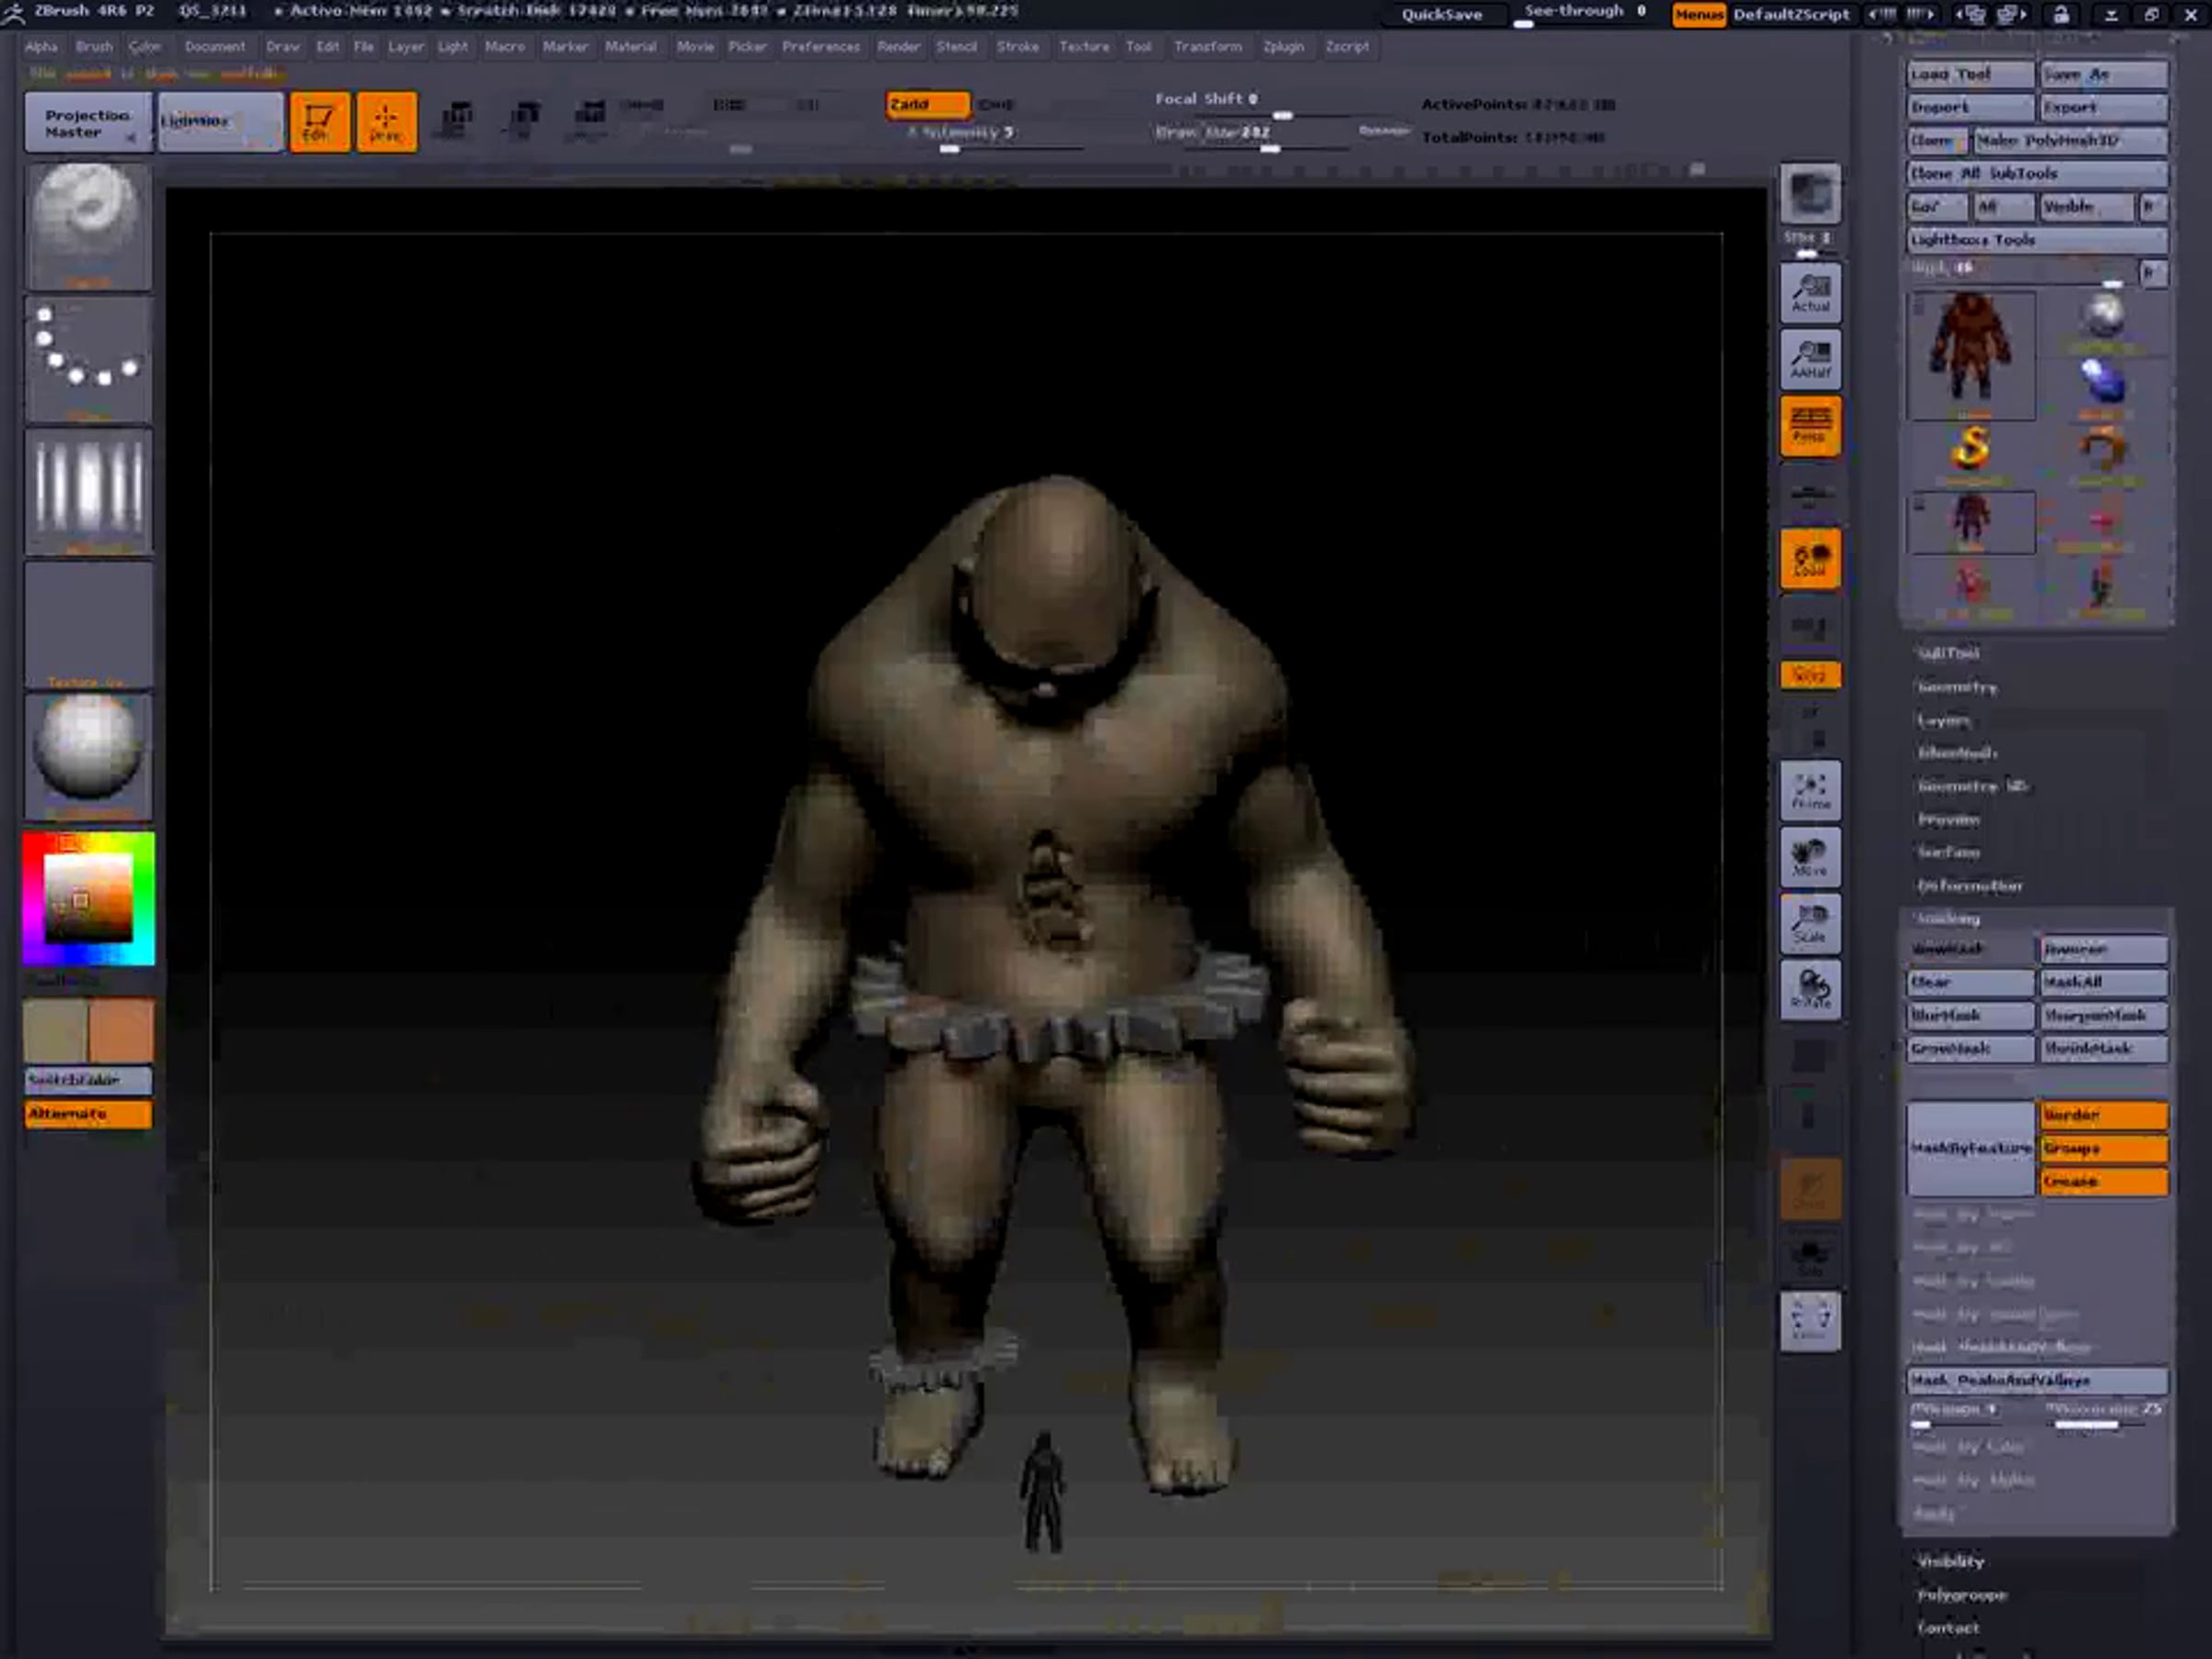Click the Clone All SubTools button
This screenshot has width=2212, height=1659.
(2036, 173)
